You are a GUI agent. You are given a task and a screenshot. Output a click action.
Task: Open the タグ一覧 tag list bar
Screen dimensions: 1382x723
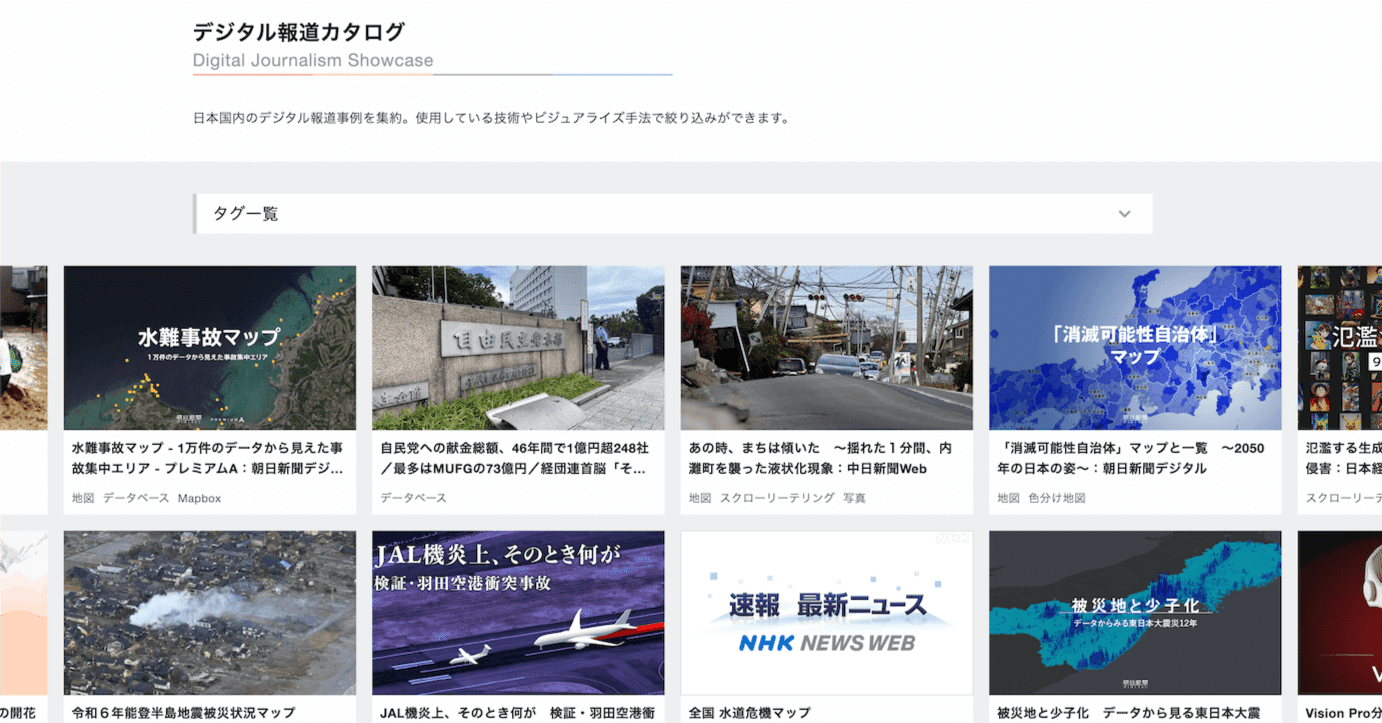(x=673, y=214)
